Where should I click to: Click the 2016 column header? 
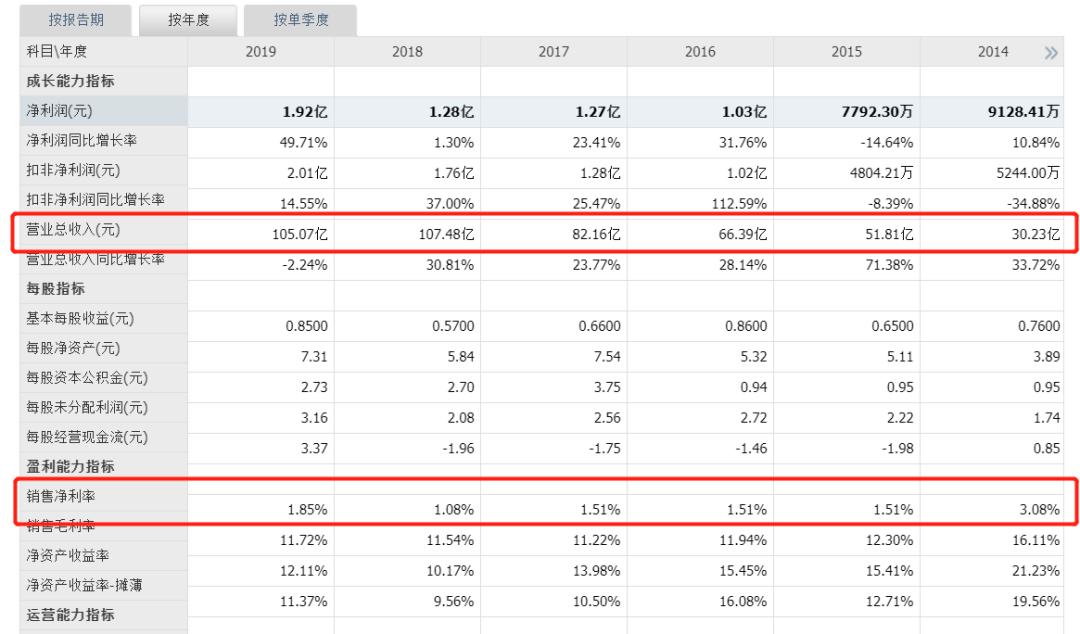tap(700, 52)
